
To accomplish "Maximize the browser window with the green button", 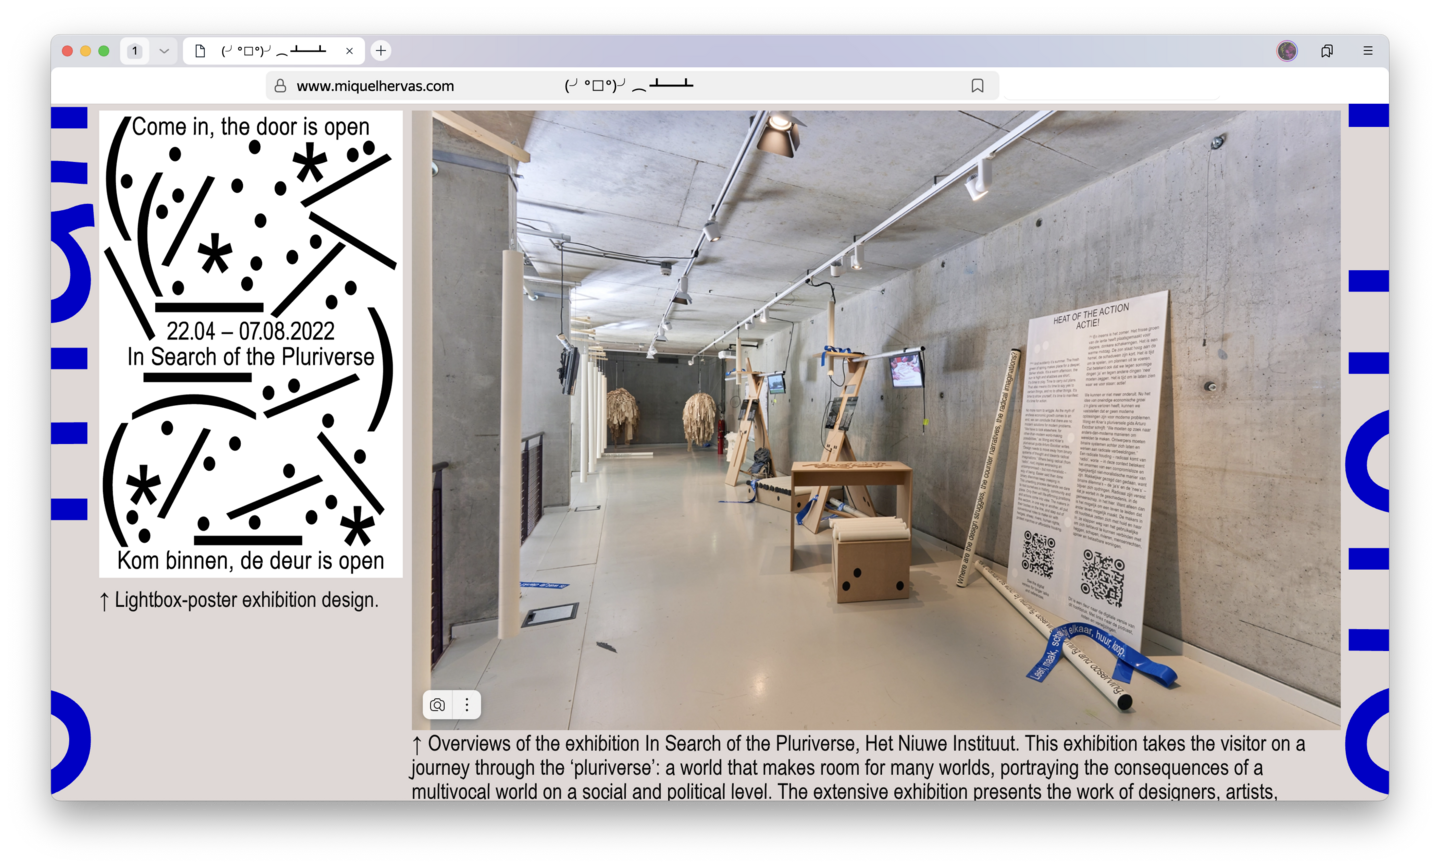I will [x=104, y=51].
